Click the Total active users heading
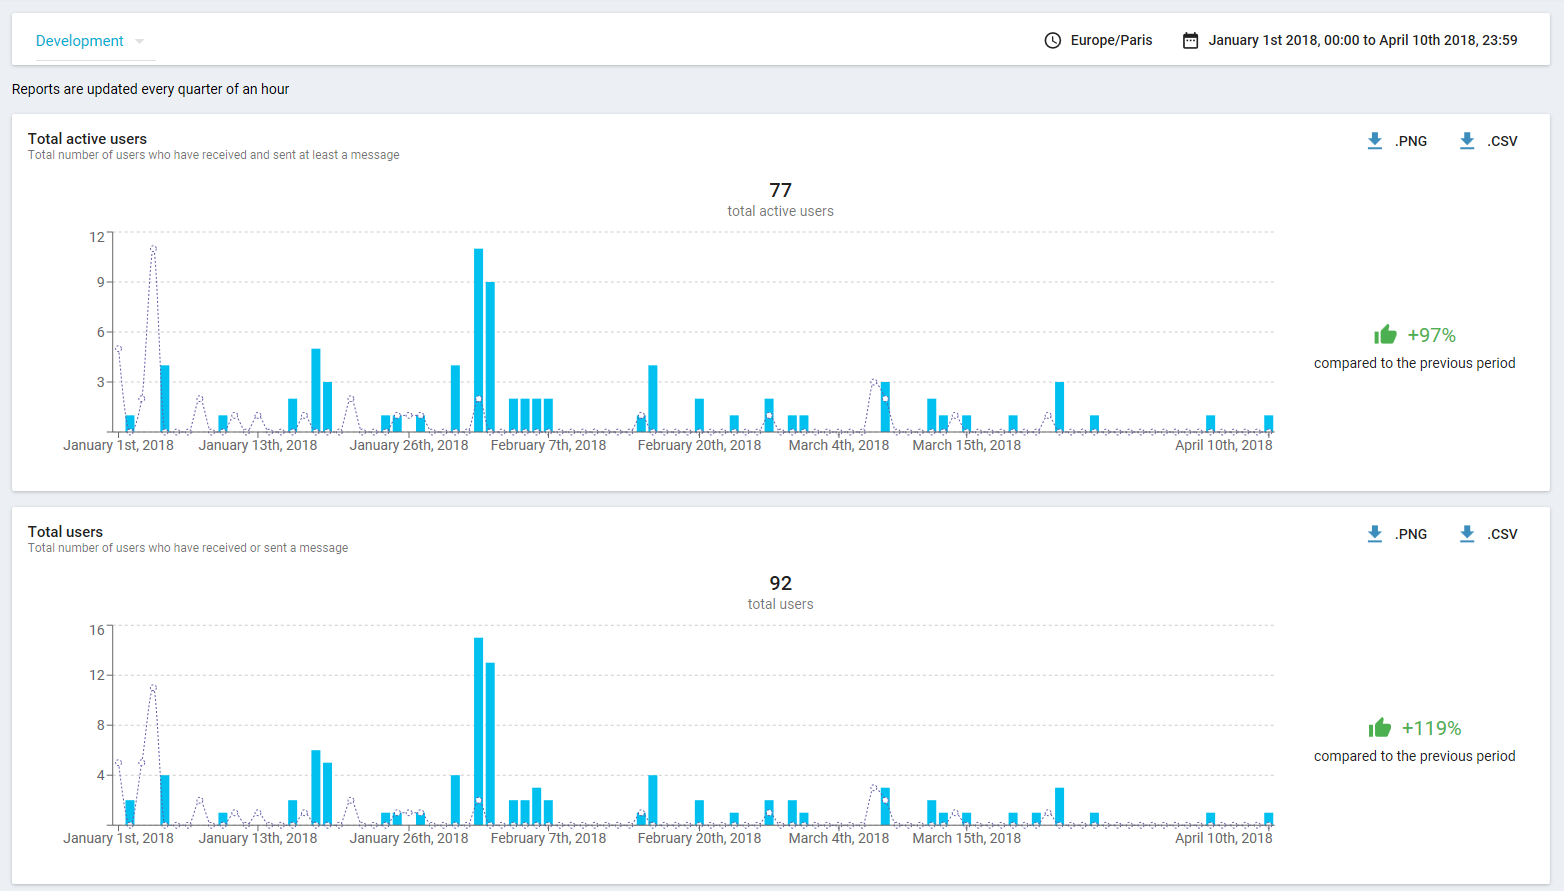 87,139
